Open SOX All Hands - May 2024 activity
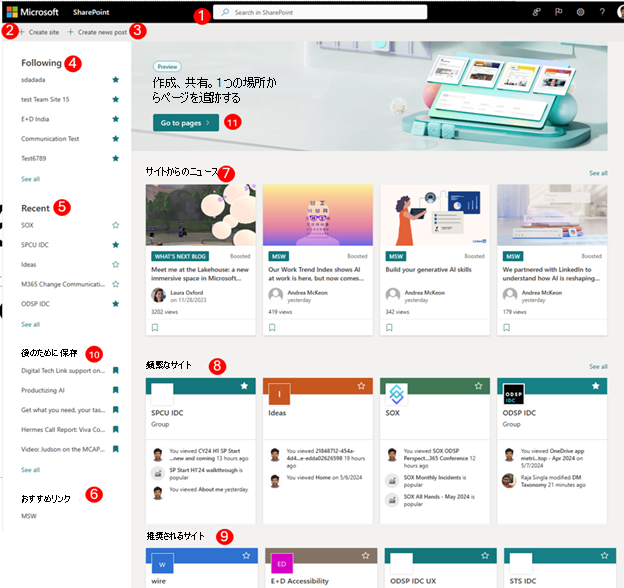624x588 pixels. (x=439, y=500)
